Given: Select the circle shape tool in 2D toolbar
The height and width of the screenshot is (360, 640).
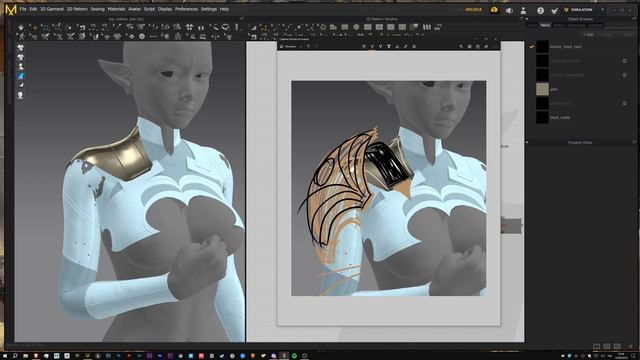Looking at the screenshot, I should point(356,27).
